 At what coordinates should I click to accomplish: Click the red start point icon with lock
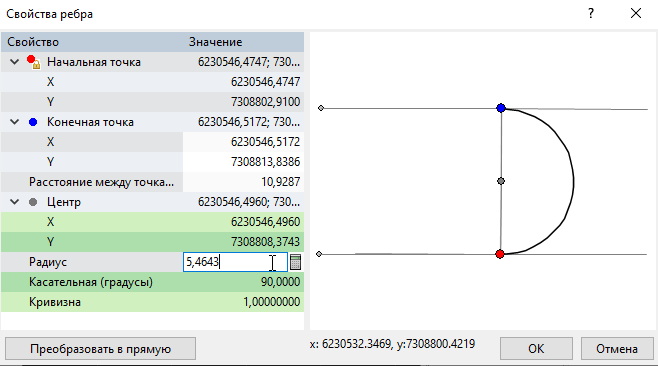[33, 62]
